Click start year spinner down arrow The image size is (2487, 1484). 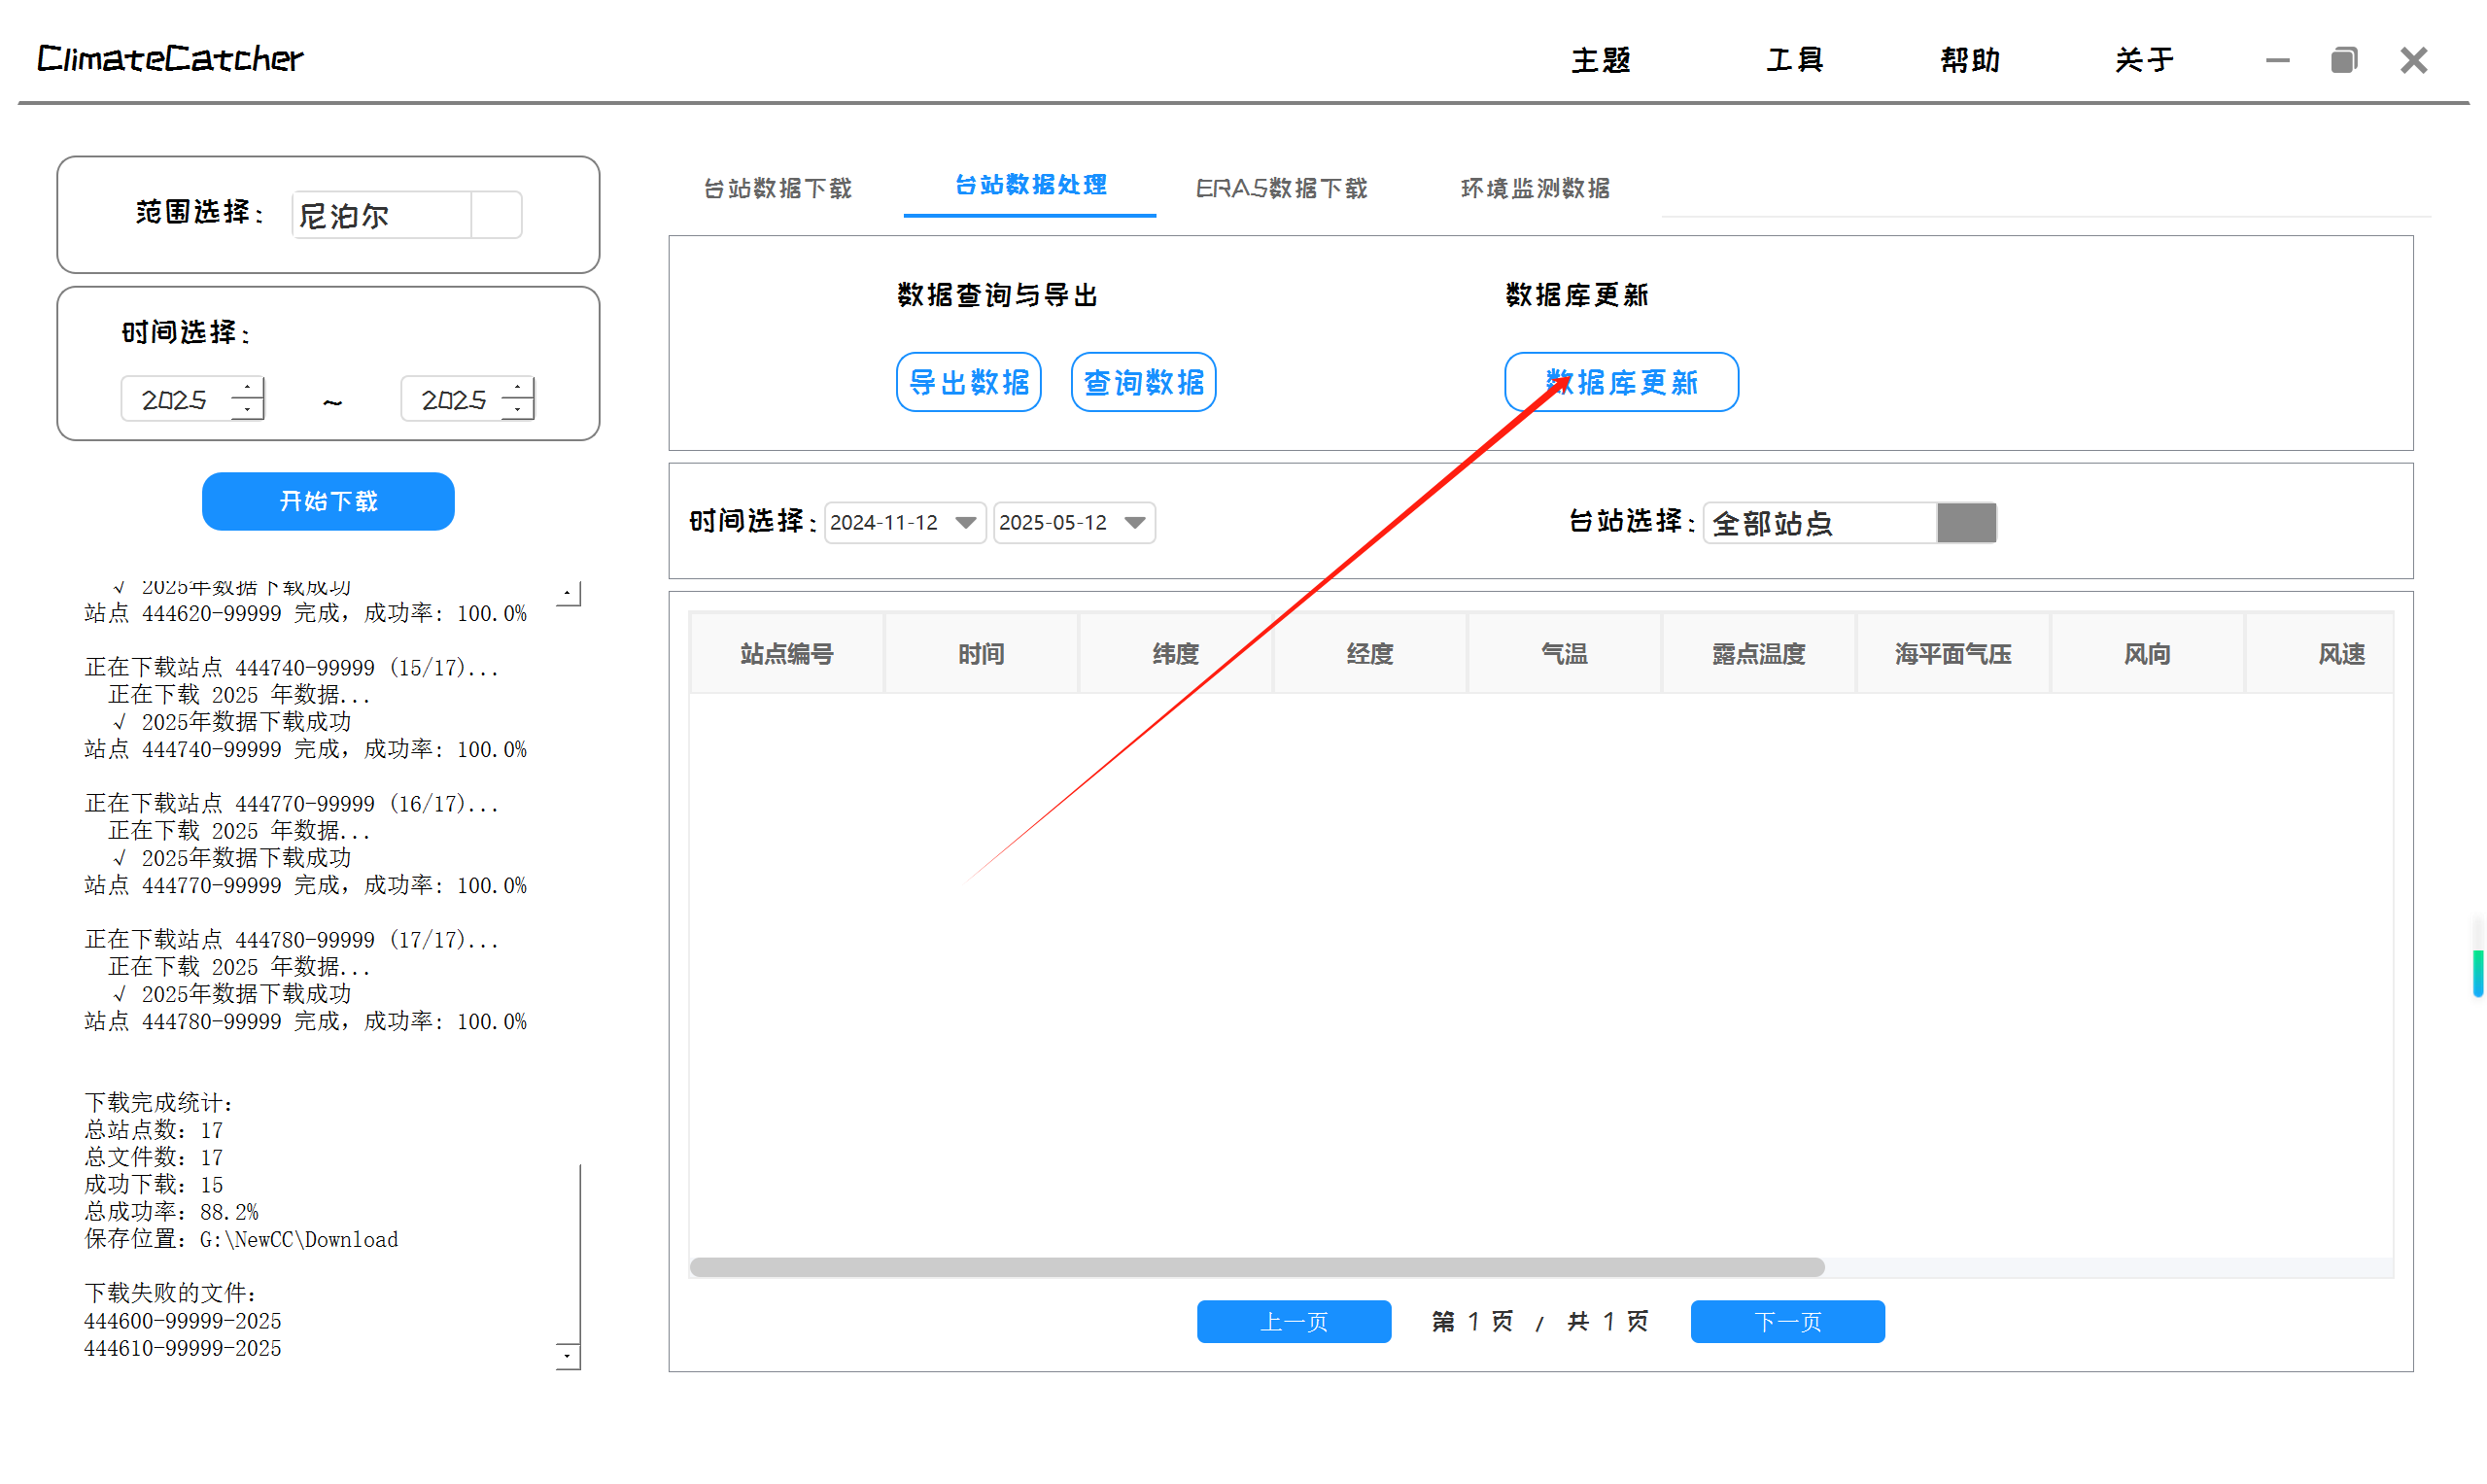tap(247, 409)
